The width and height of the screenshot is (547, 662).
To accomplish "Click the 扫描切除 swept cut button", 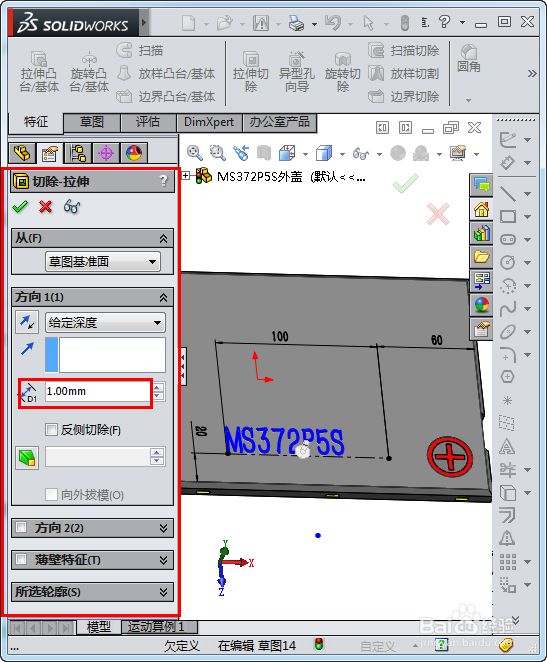I will (403, 51).
